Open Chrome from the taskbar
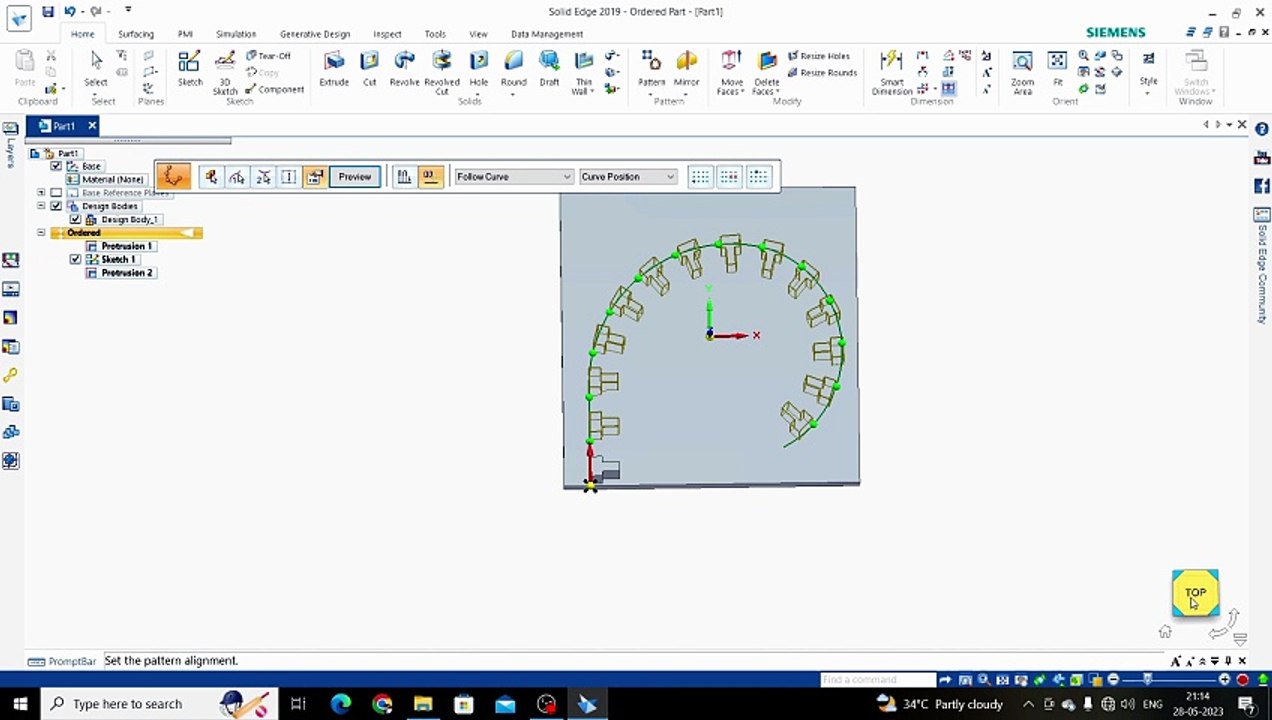This screenshot has height=720, width=1272. 382,704
